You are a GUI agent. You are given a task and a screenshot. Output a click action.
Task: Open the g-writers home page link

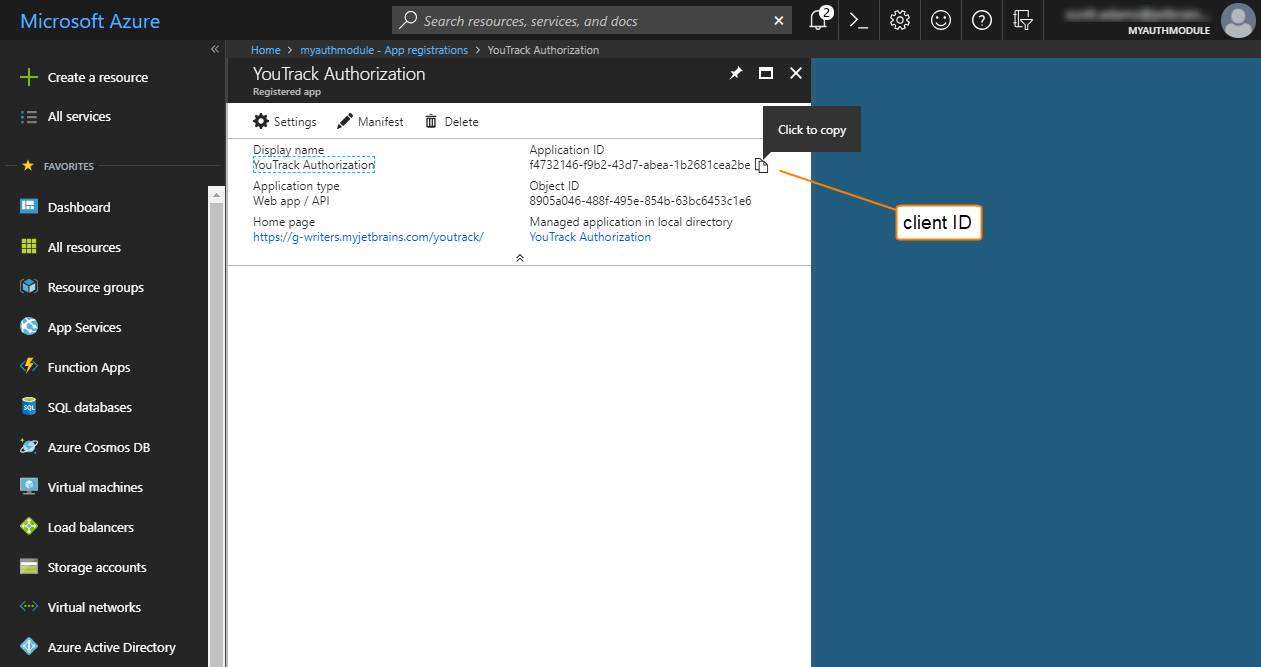click(x=368, y=237)
